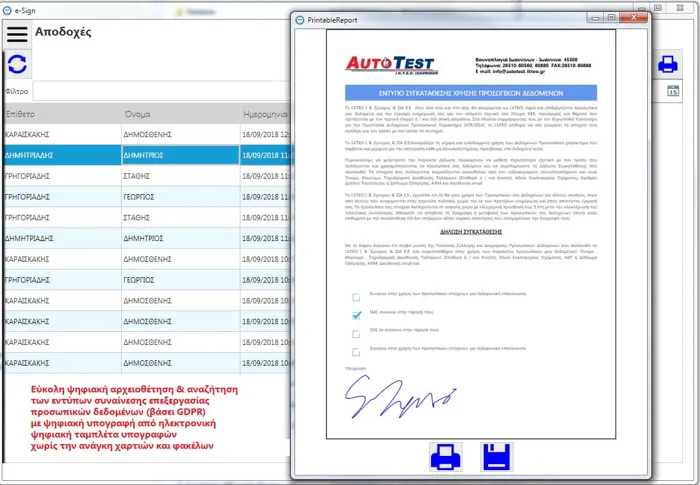Click the blue refresh arrows icon

(x=17, y=66)
